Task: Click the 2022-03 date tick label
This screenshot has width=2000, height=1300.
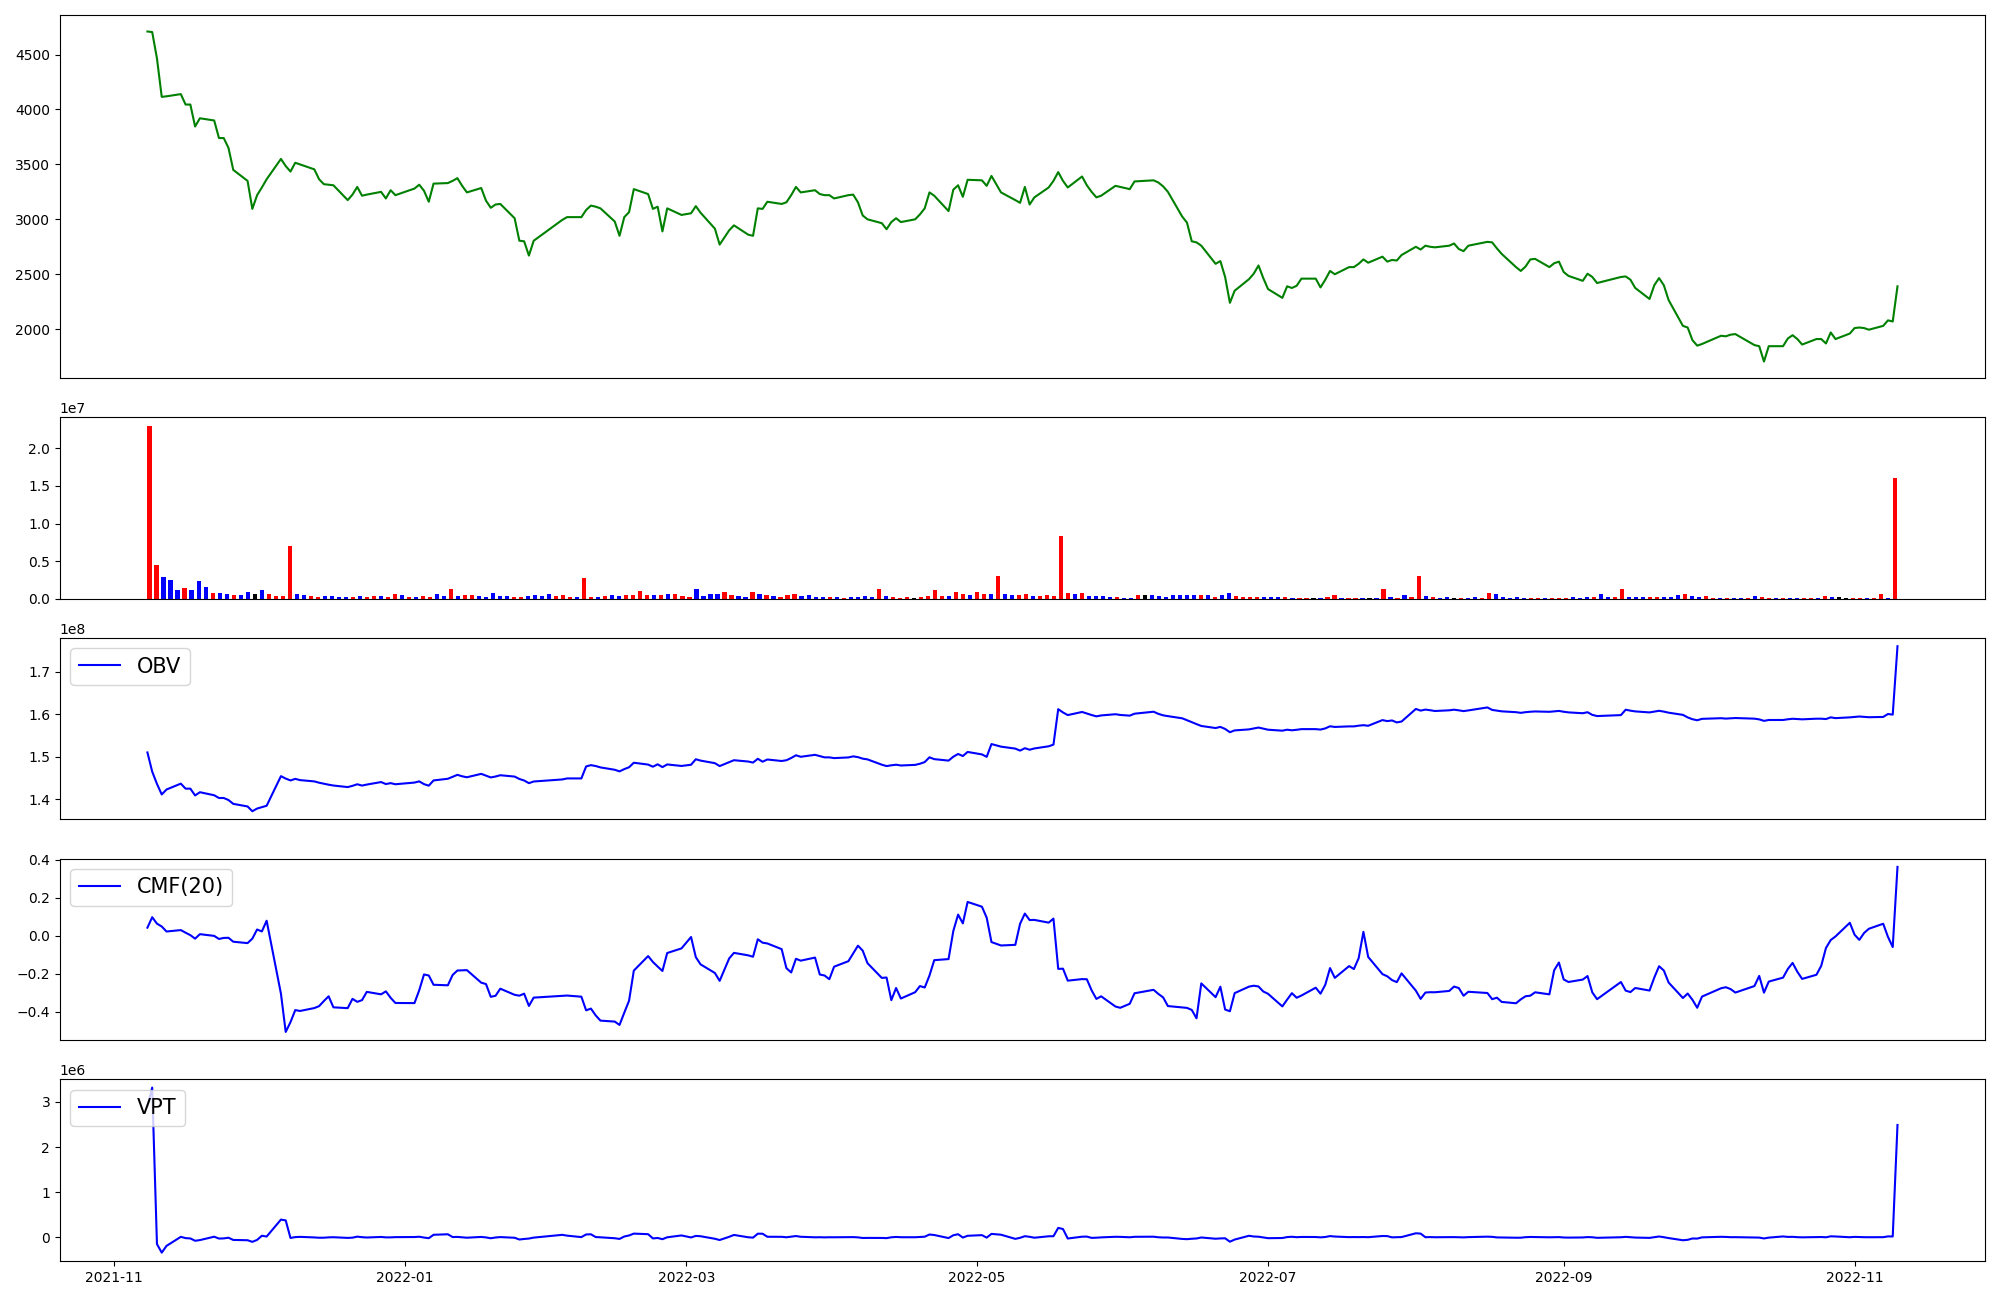Action: [687, 1277]
